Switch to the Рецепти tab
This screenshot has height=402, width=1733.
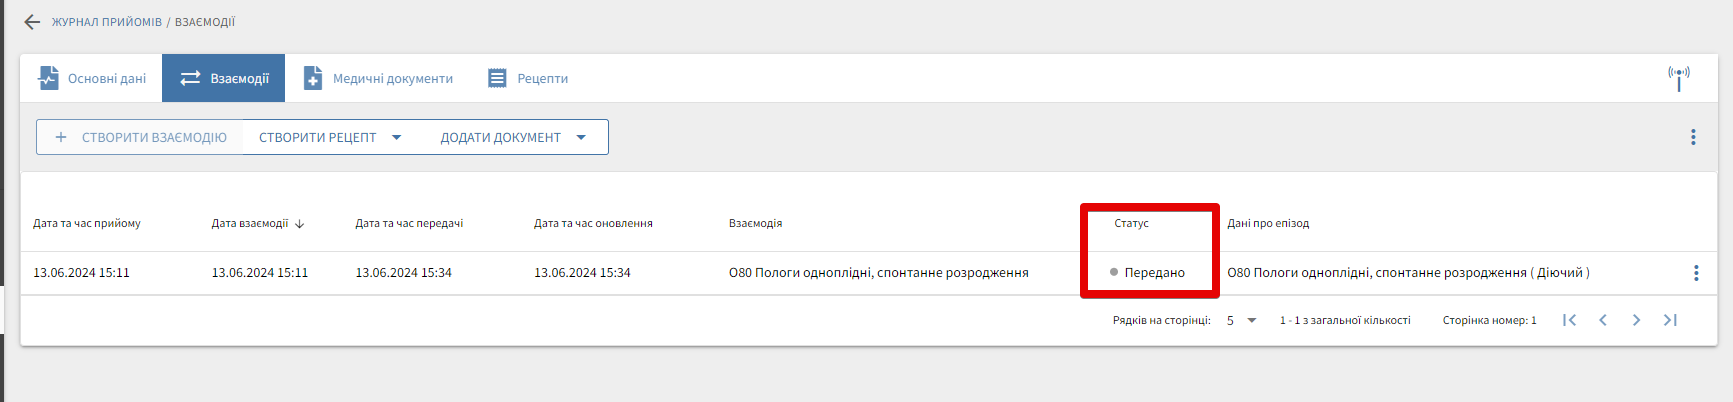[527, 78]
